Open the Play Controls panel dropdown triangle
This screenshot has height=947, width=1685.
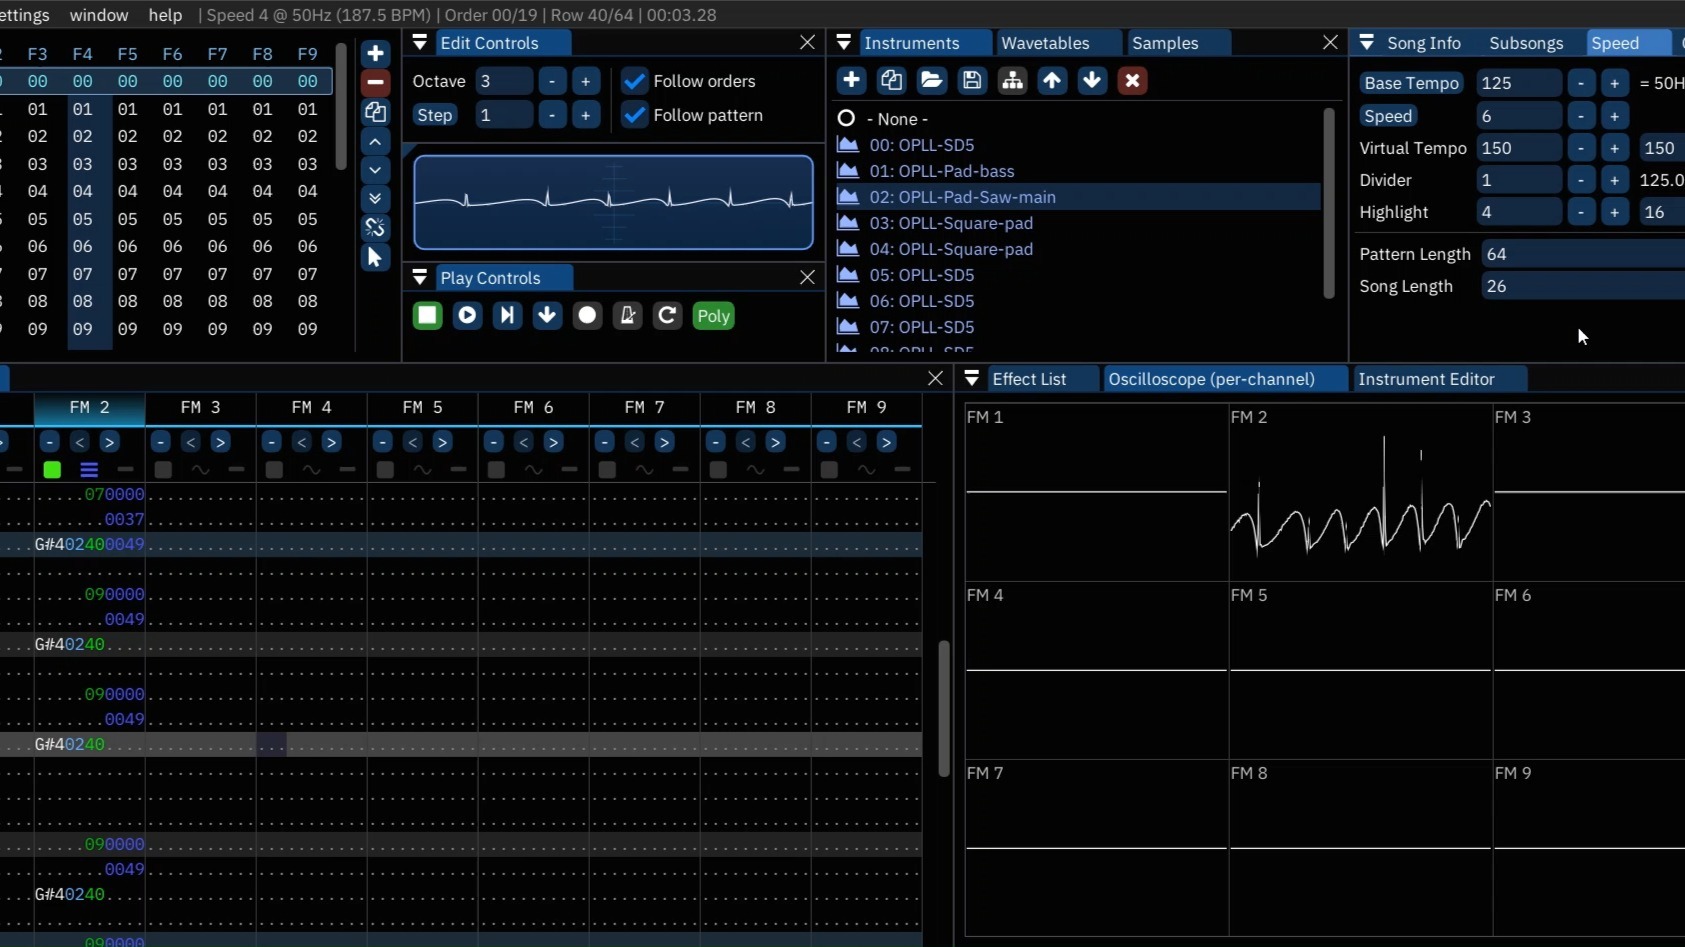(x=420, y=277)
